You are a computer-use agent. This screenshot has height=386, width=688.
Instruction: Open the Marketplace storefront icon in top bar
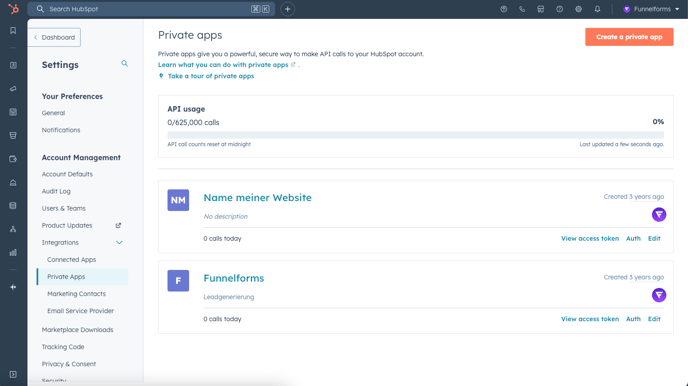(541, 9)
